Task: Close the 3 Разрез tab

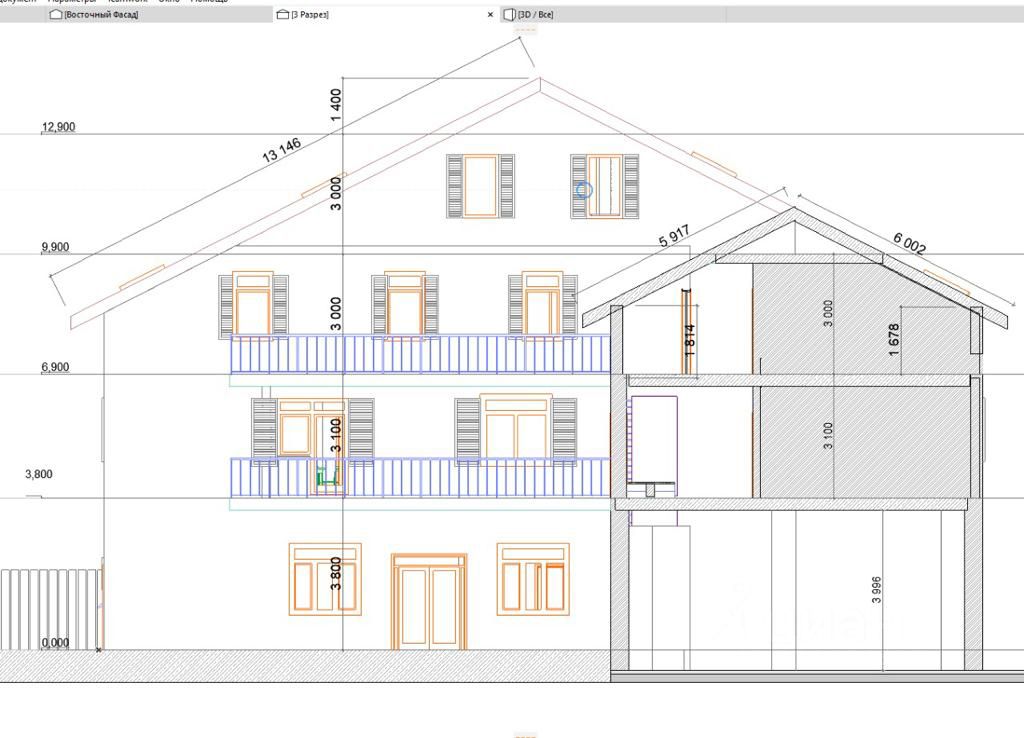Action: coord(490,14)
